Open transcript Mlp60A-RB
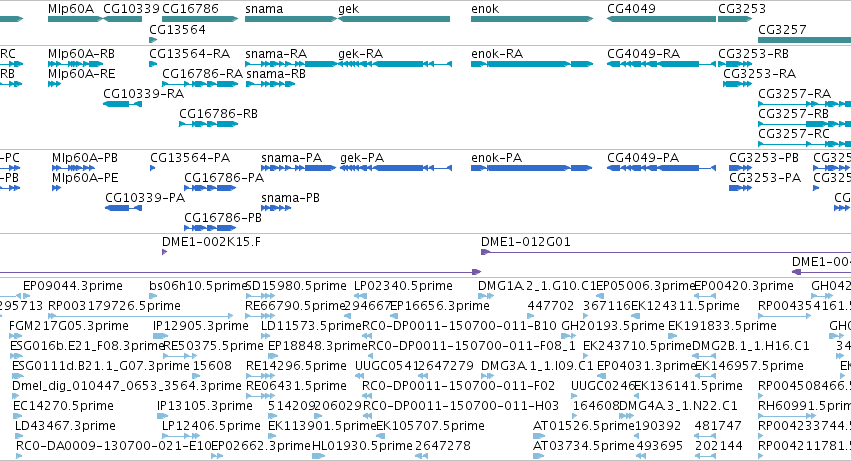 [81, 54]
